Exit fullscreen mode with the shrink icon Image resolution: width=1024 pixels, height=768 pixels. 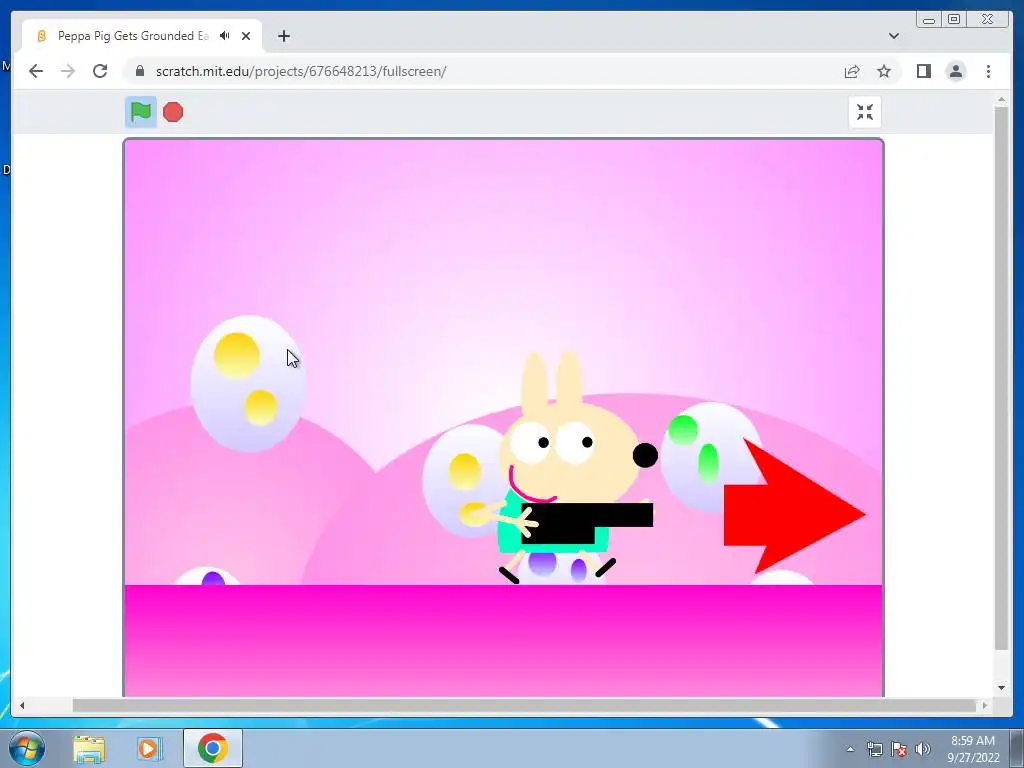coord(865,112)
